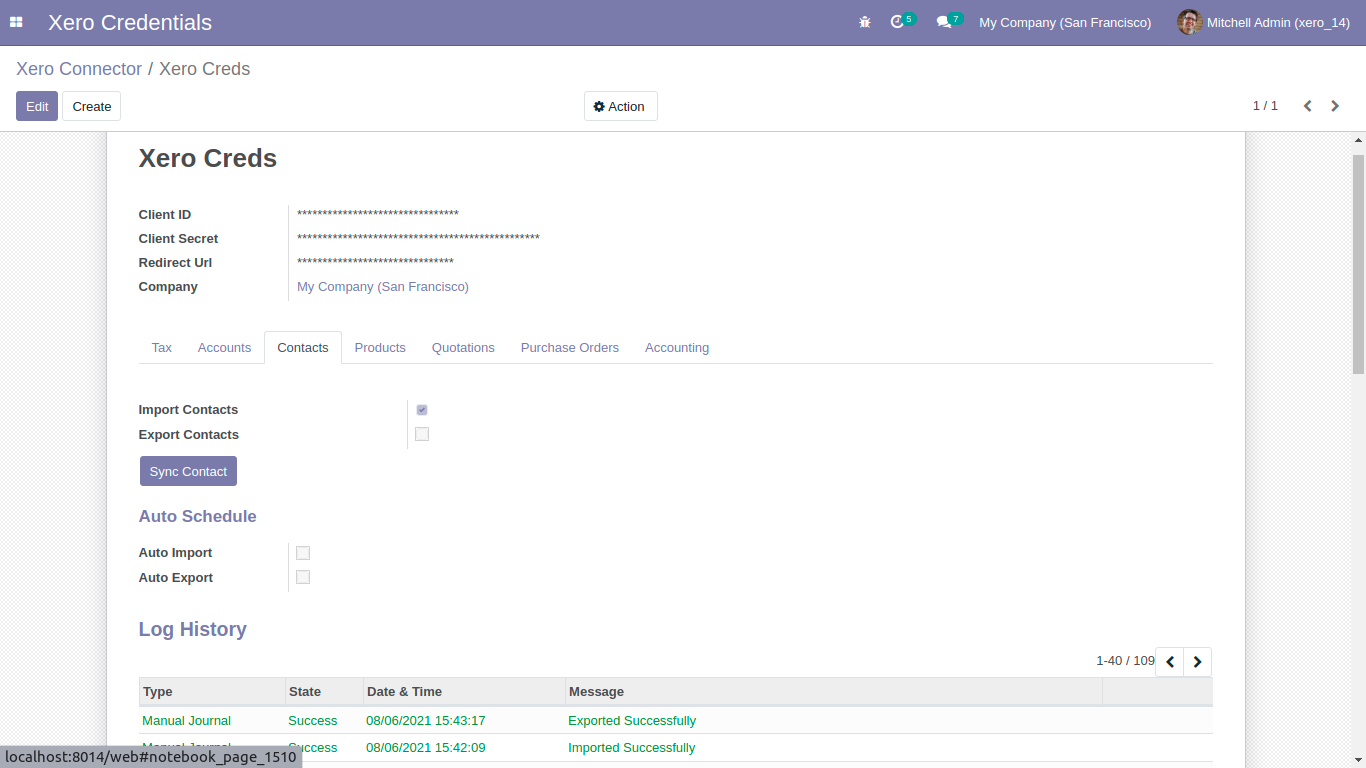The image size is (1366, 768).
Task: Sort log by Message column header
Action: (x=833, y=692)
